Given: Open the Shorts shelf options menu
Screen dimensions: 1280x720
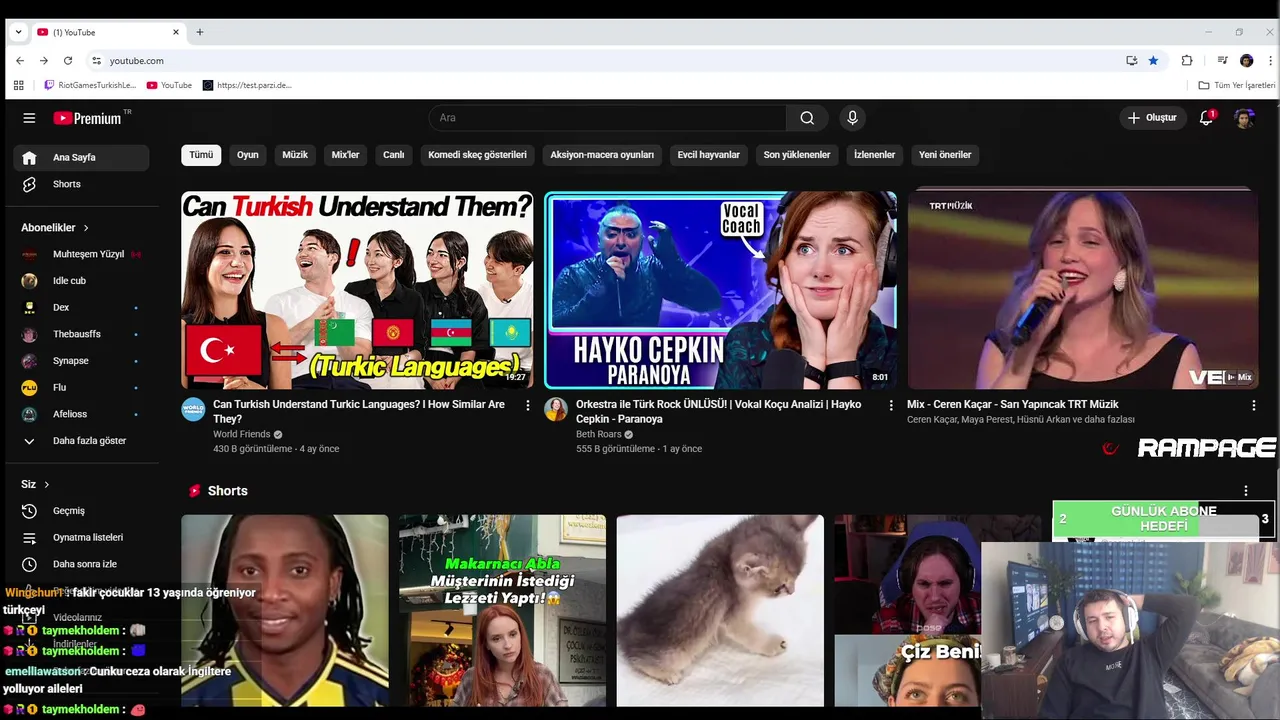Looking at the screenshot, I should point(1246,491).
